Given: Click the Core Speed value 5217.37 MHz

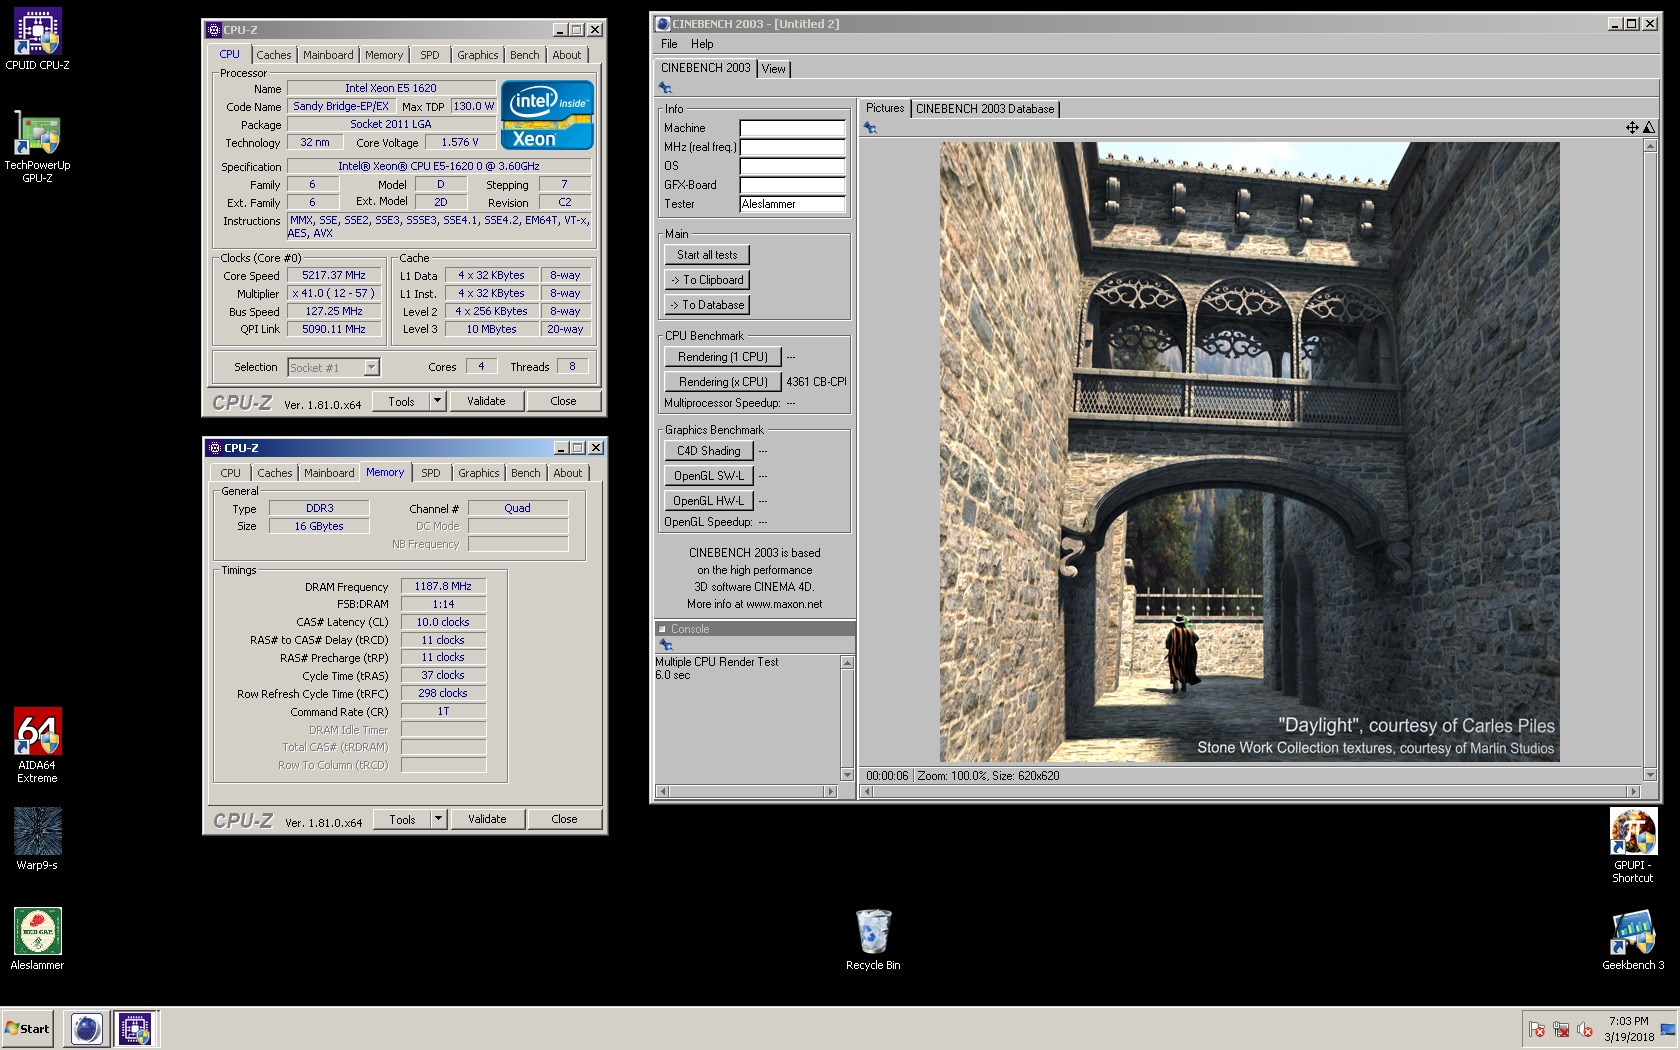Looking at the screenshot, I should pos(334,275).
